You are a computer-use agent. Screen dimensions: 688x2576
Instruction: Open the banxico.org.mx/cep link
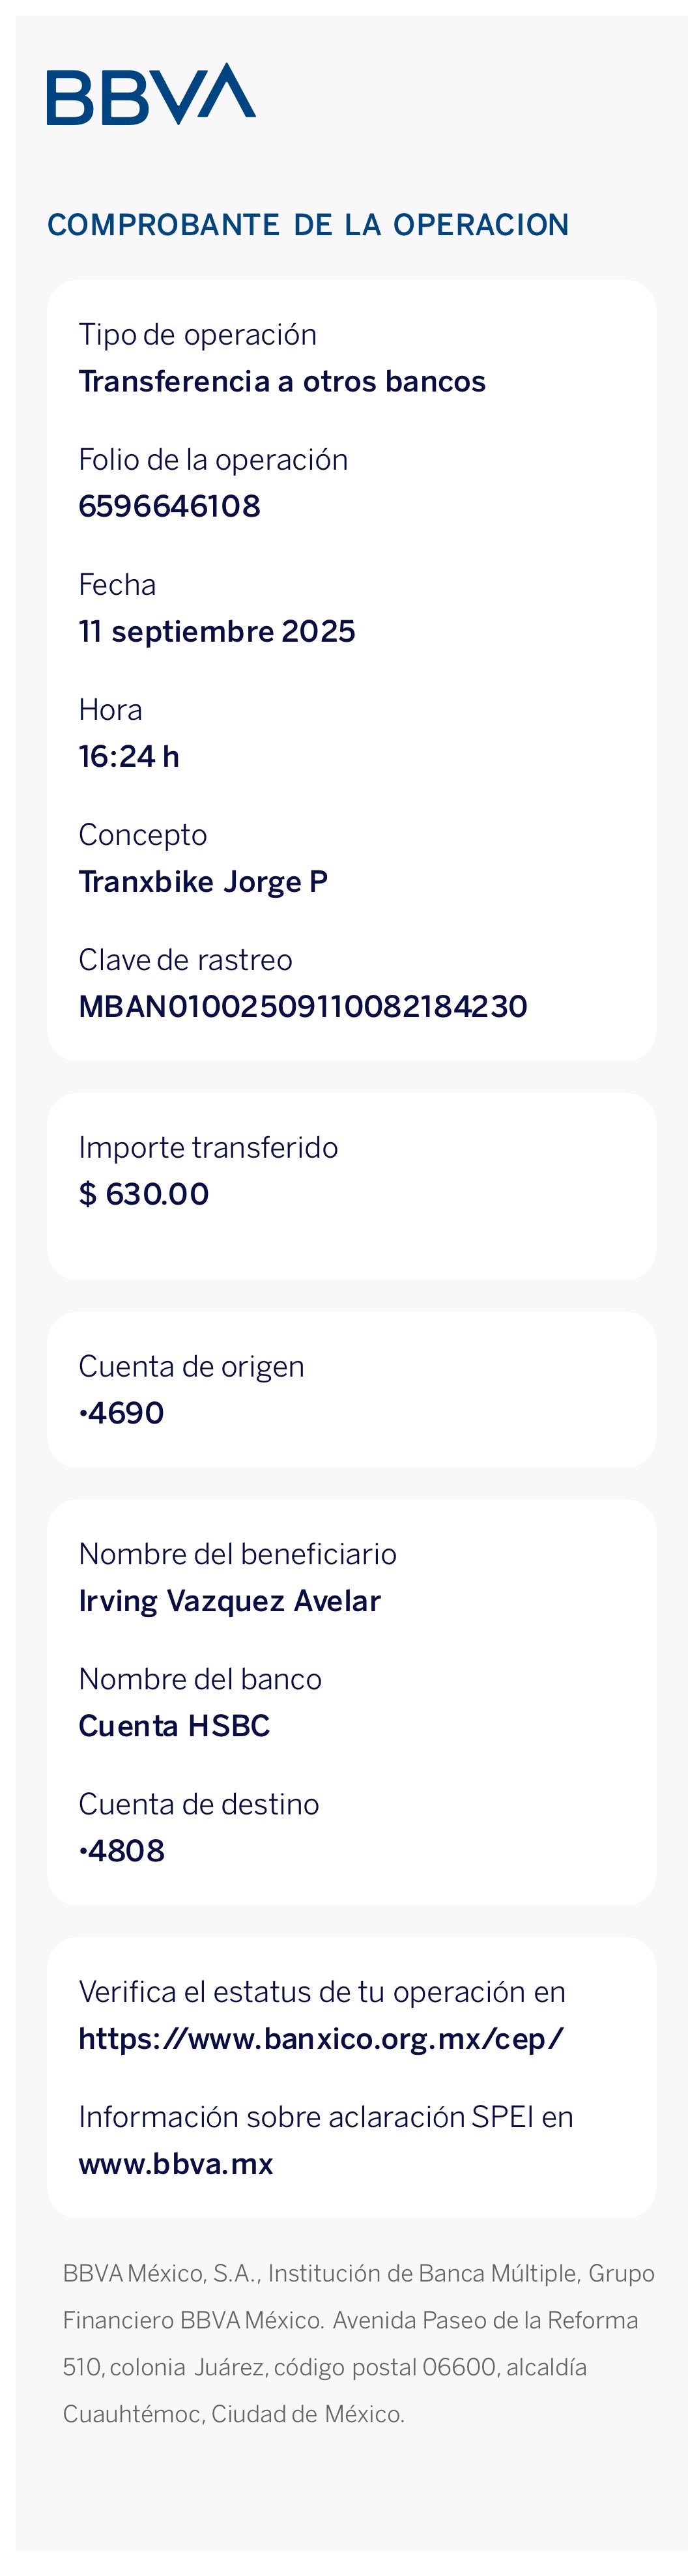321,2037
